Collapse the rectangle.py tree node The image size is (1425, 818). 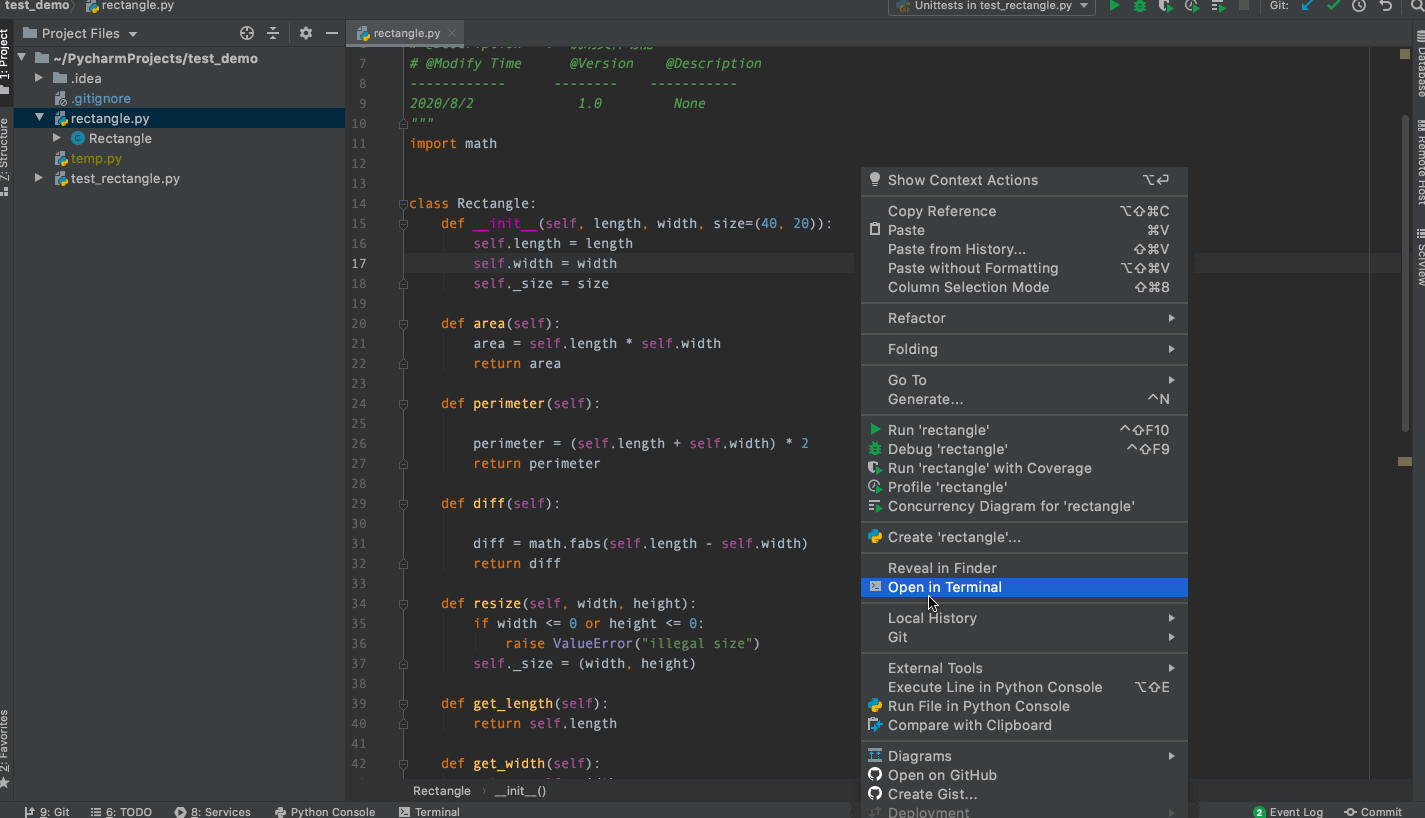pos(39,118)
